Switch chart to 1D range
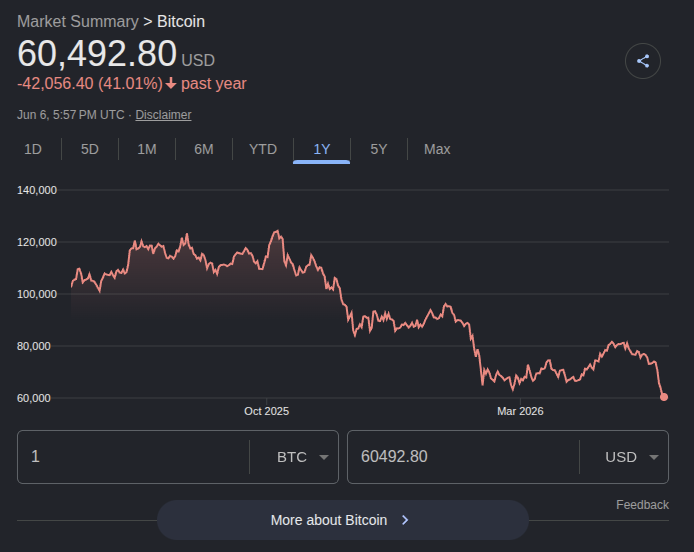 [x=33, y=149]
